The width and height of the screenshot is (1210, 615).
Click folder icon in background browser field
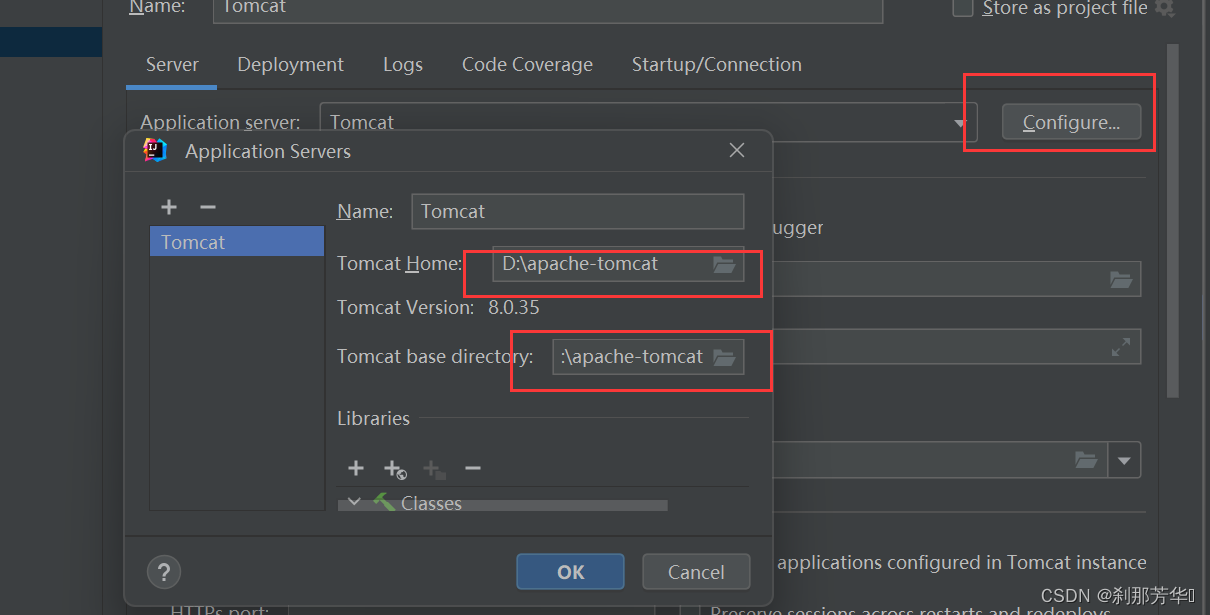coord(1121,280)
